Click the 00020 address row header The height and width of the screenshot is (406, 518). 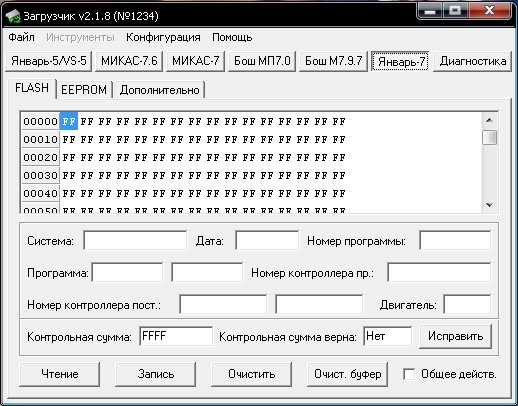tap(40, 157)
